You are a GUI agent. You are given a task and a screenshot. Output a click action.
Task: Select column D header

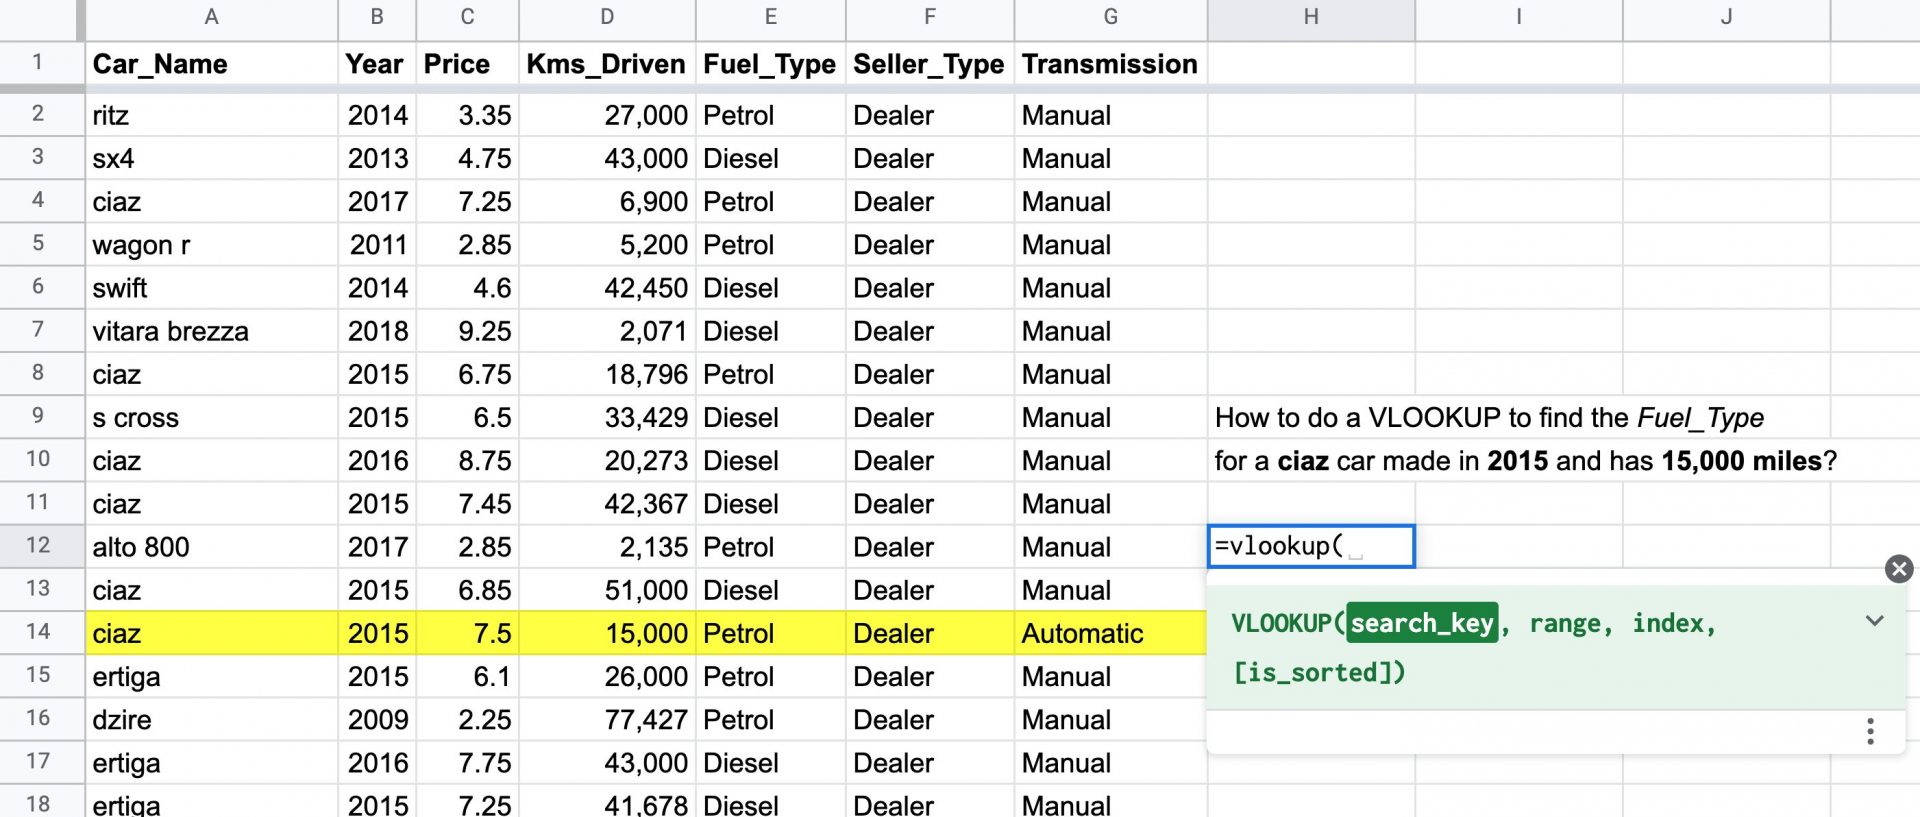(x=607, y=17)
